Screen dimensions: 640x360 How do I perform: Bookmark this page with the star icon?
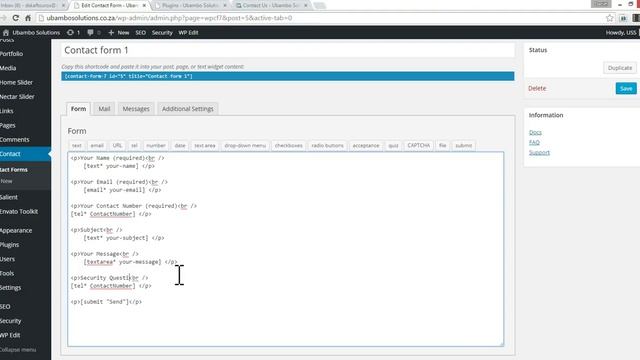pyautogui.click(x=610, y=18)
